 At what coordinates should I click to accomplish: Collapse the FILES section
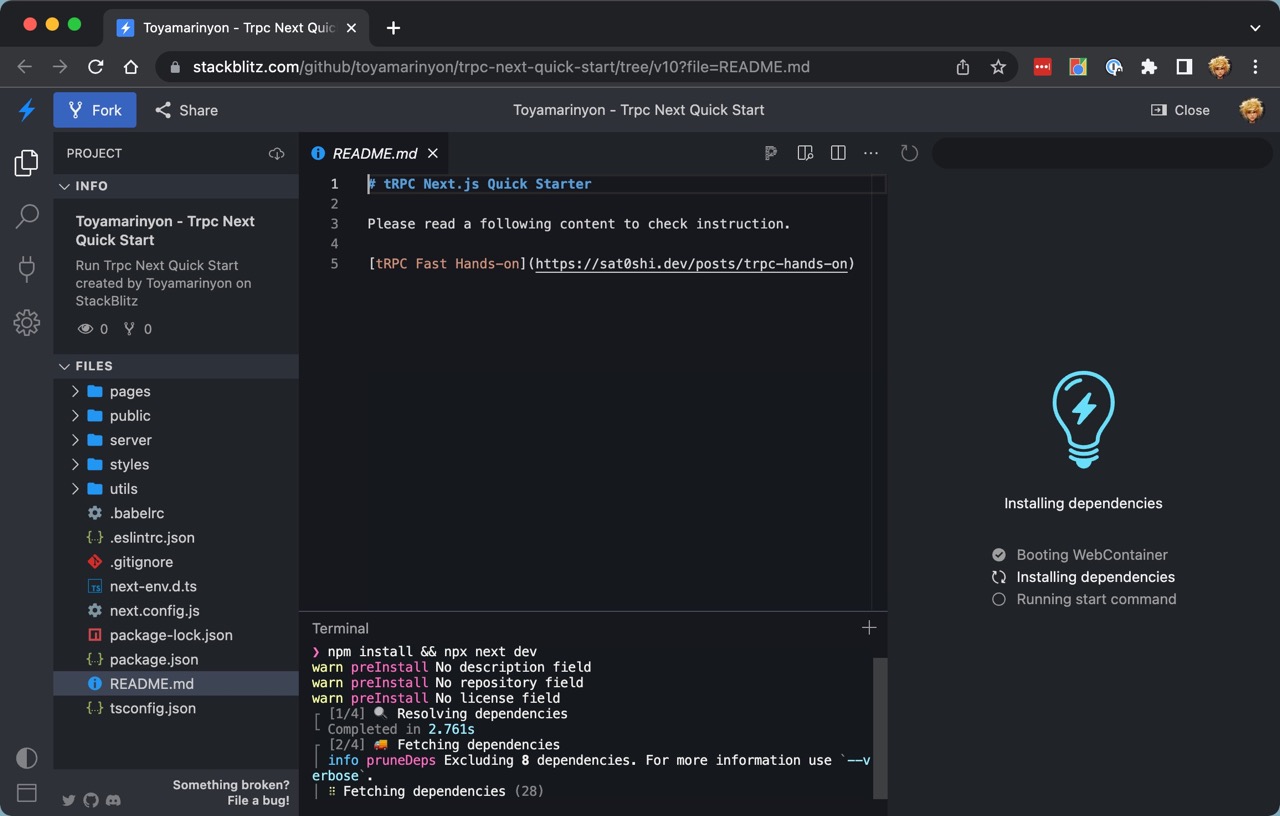click(93, 366)
